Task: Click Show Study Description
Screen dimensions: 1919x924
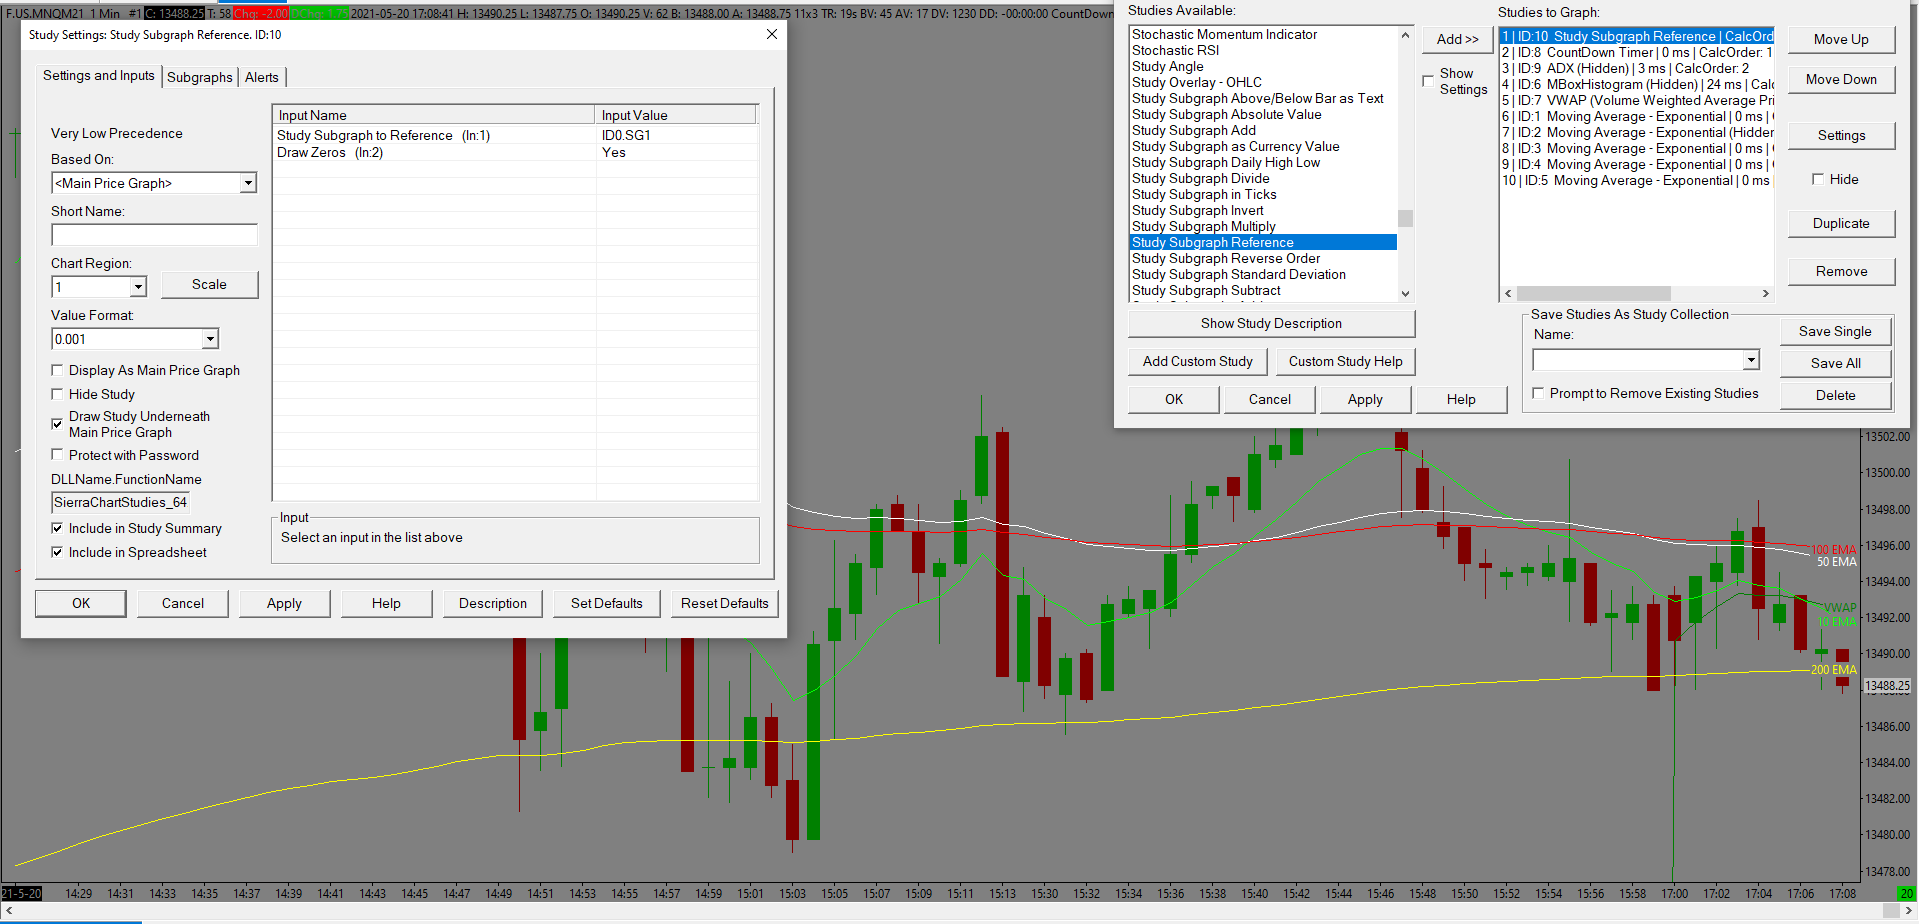Action: click(x=1271, y=323)
